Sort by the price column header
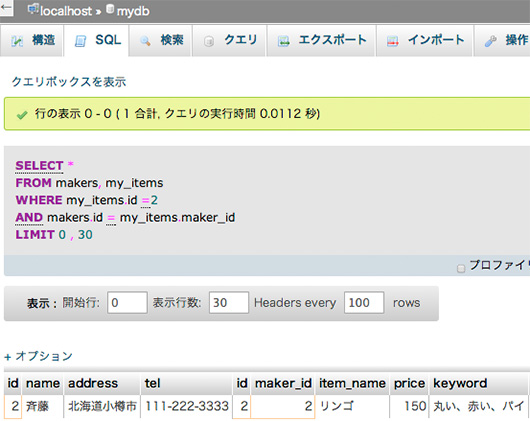The width and height of the screenshot is (530, 421). click(x=409, y=383)
